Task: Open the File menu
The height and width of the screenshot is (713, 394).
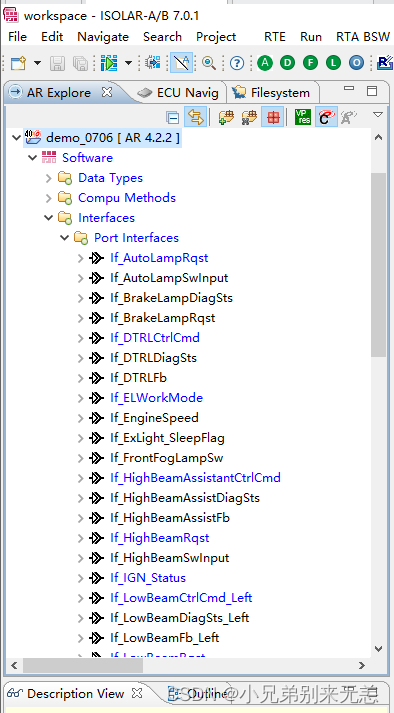Action: pyautogui.click(x=17, y=37)
